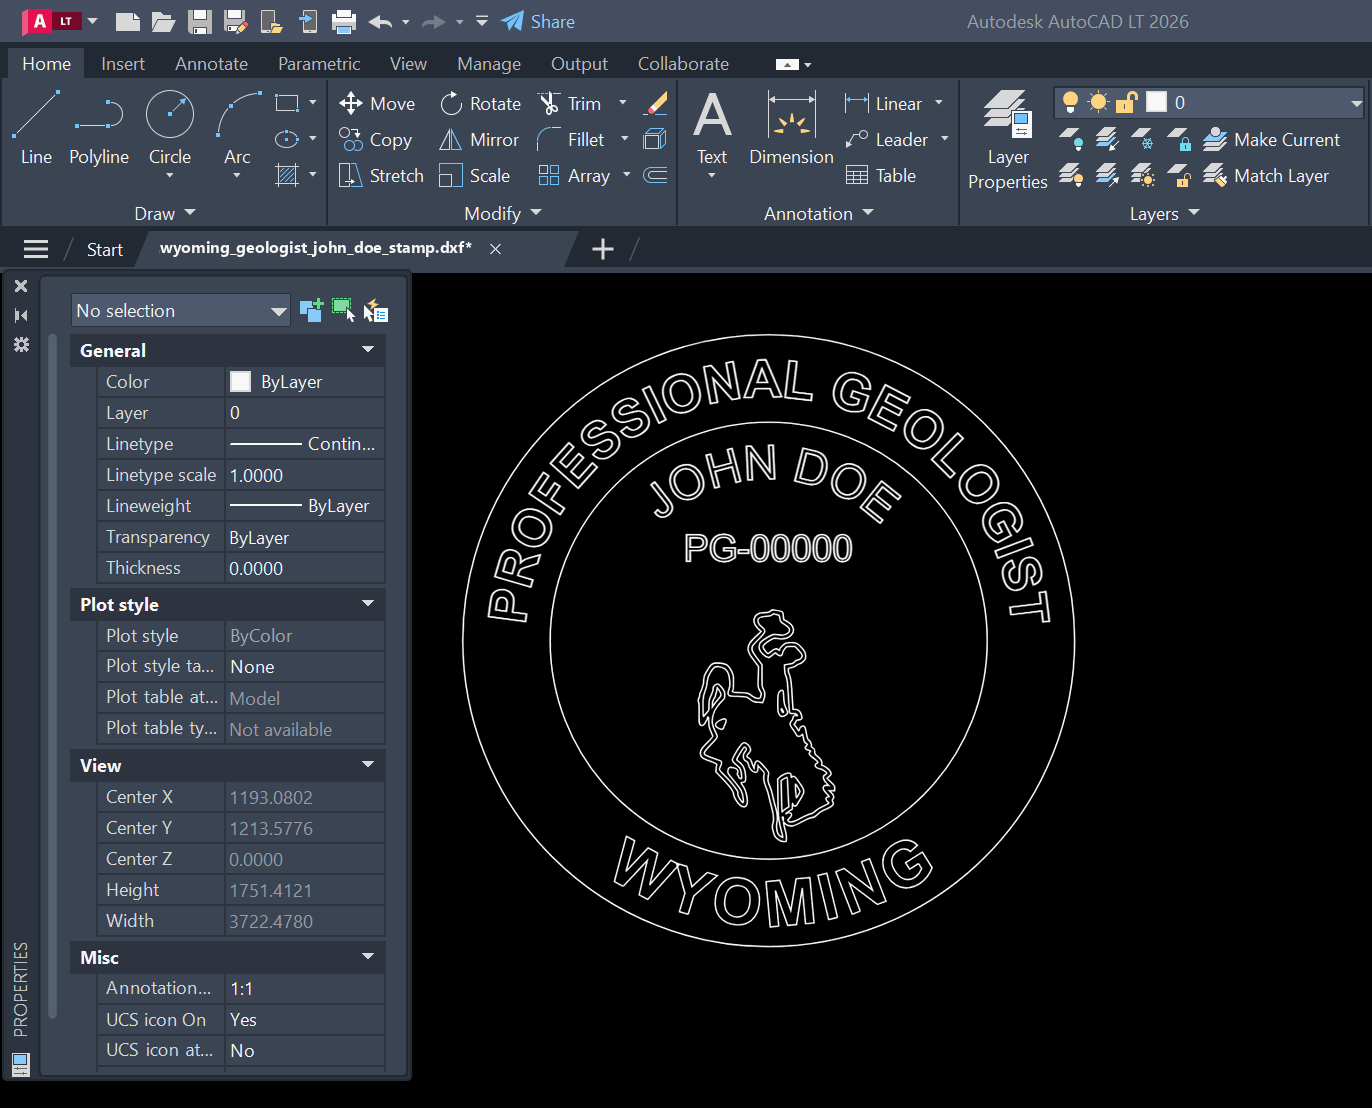Viewport: 1372px width, 1108px height.
Task: Add a new drawing tab with plus
Action: click(x=603, y=249)
